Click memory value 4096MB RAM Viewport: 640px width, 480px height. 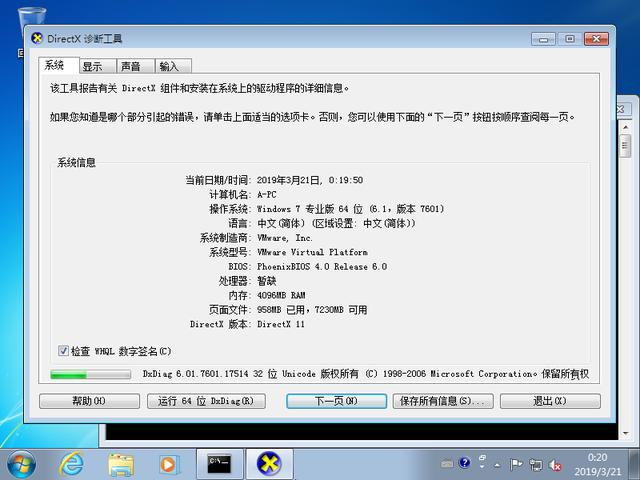point(281,295)
